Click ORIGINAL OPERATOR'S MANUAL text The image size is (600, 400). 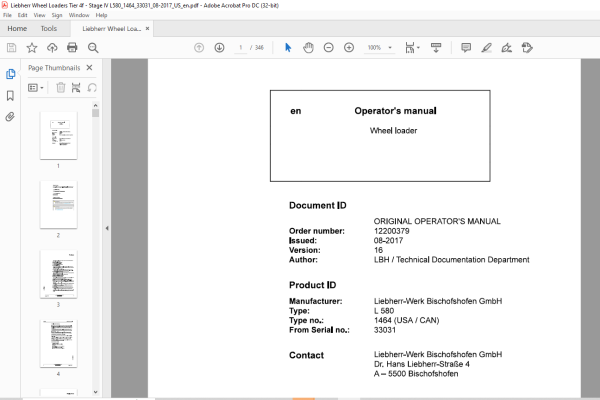tap(437, 221)
